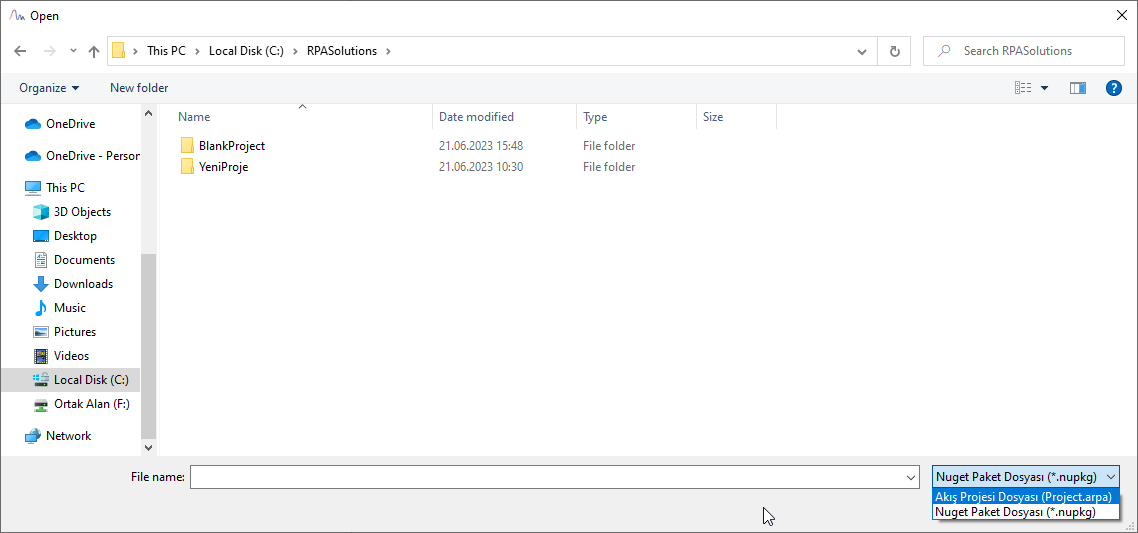This screenshot has width=1138, height=533.
Task: Choose Nuget Paket Dosyası (*.nupkg) list option
Action: (x=1015, y=512)
